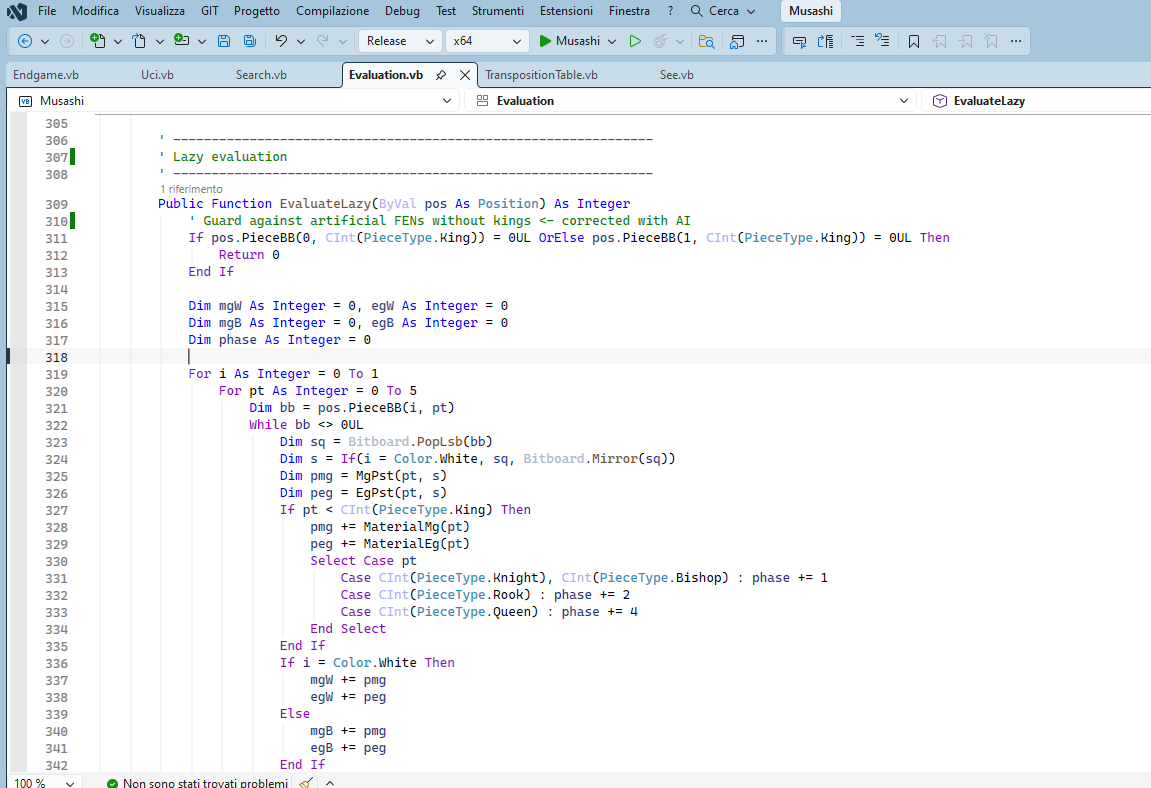
Task: Click the select tooltip pointer icon in the text toolbar
Action: pos(799,41)
